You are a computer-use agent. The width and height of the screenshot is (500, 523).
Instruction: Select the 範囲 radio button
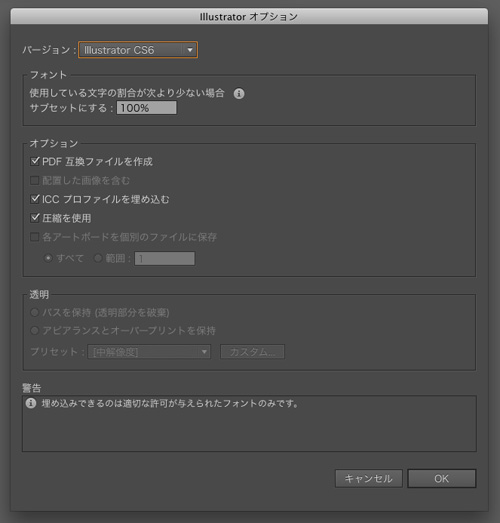pos(98,258)
